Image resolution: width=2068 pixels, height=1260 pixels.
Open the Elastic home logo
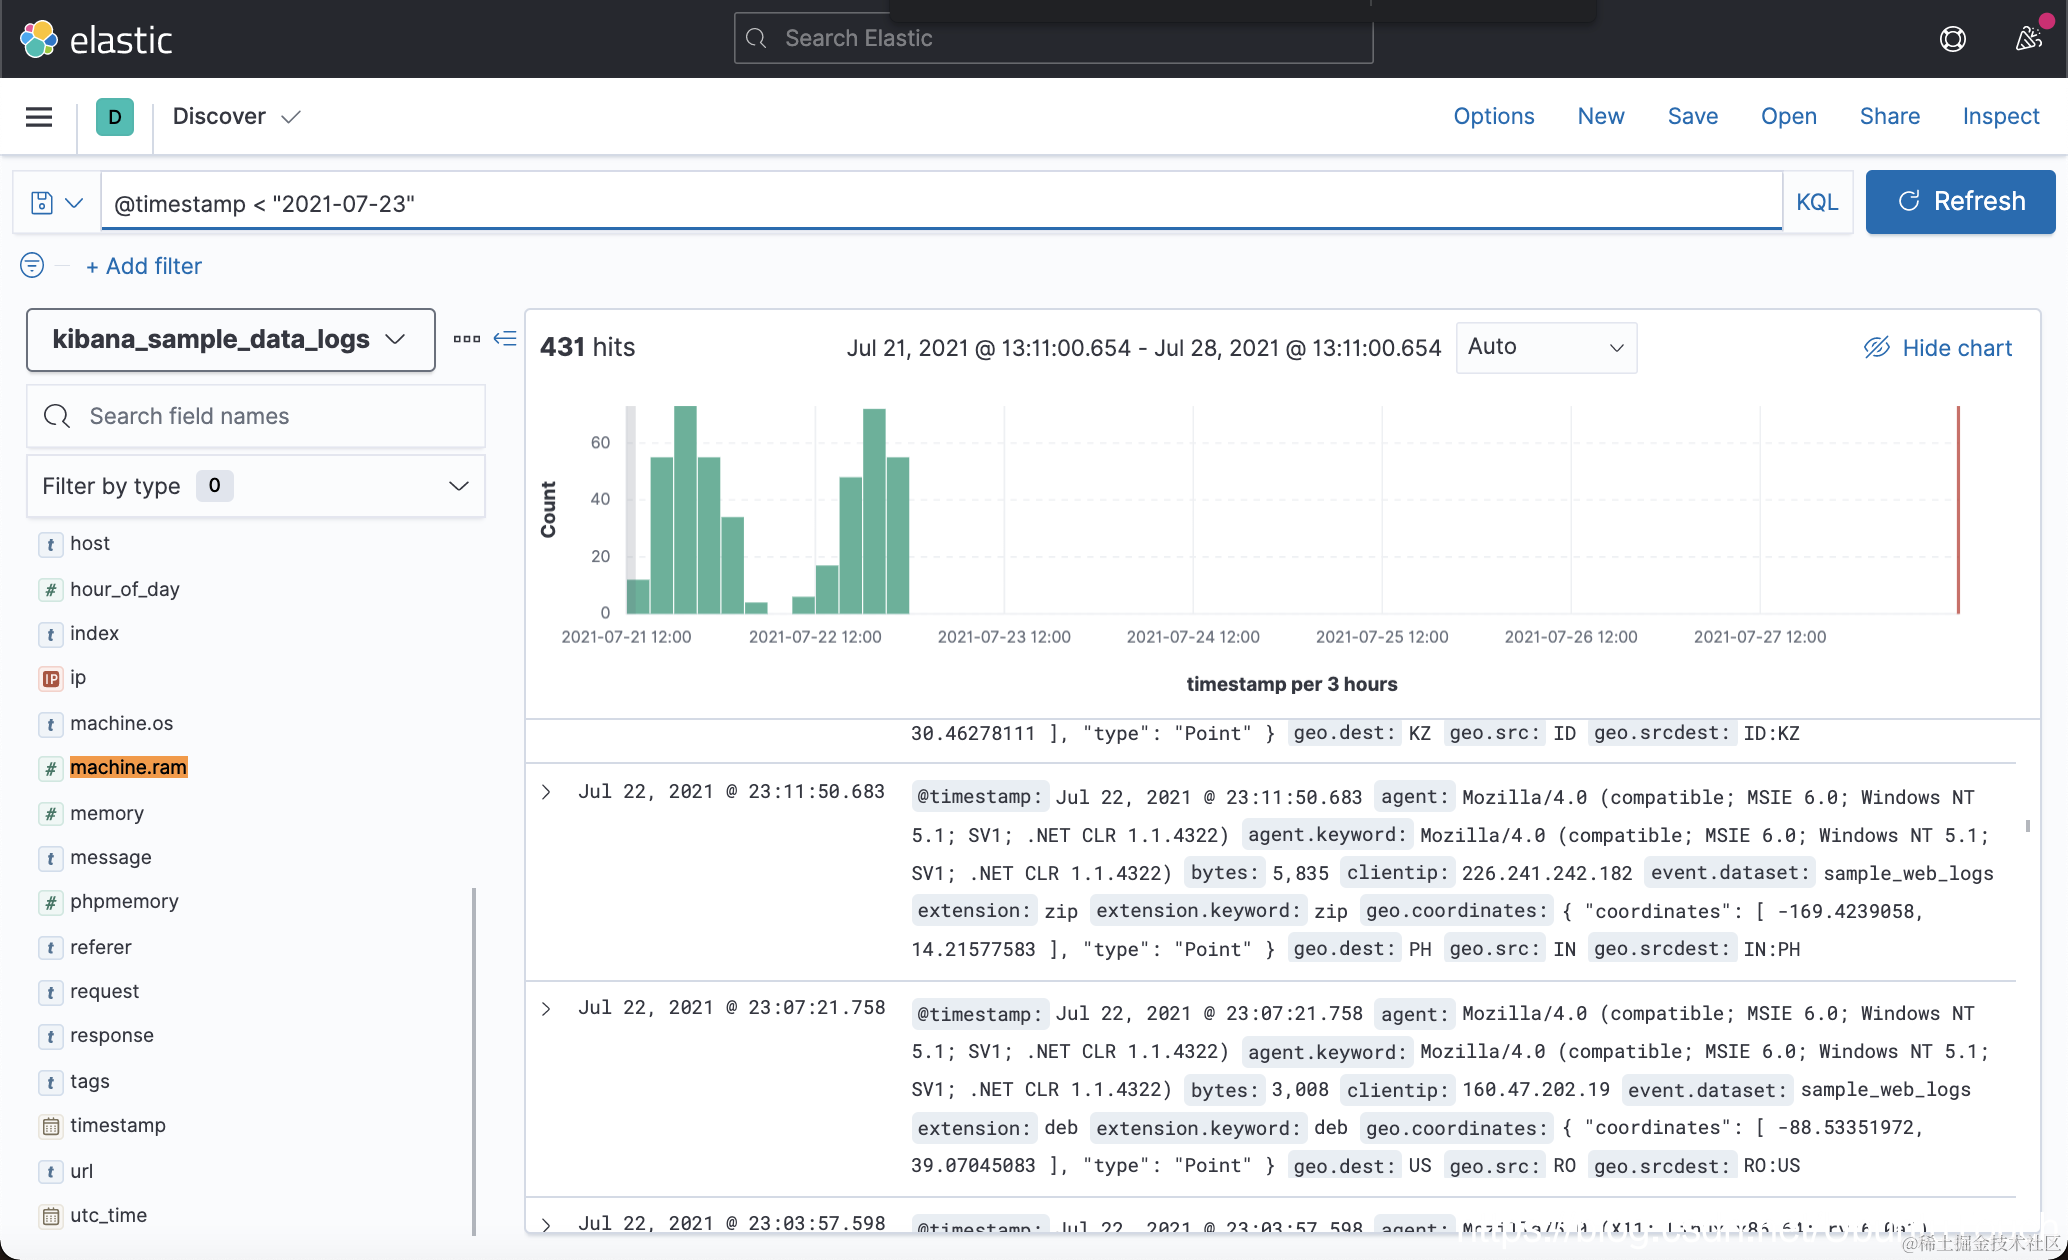click(96, 39)
